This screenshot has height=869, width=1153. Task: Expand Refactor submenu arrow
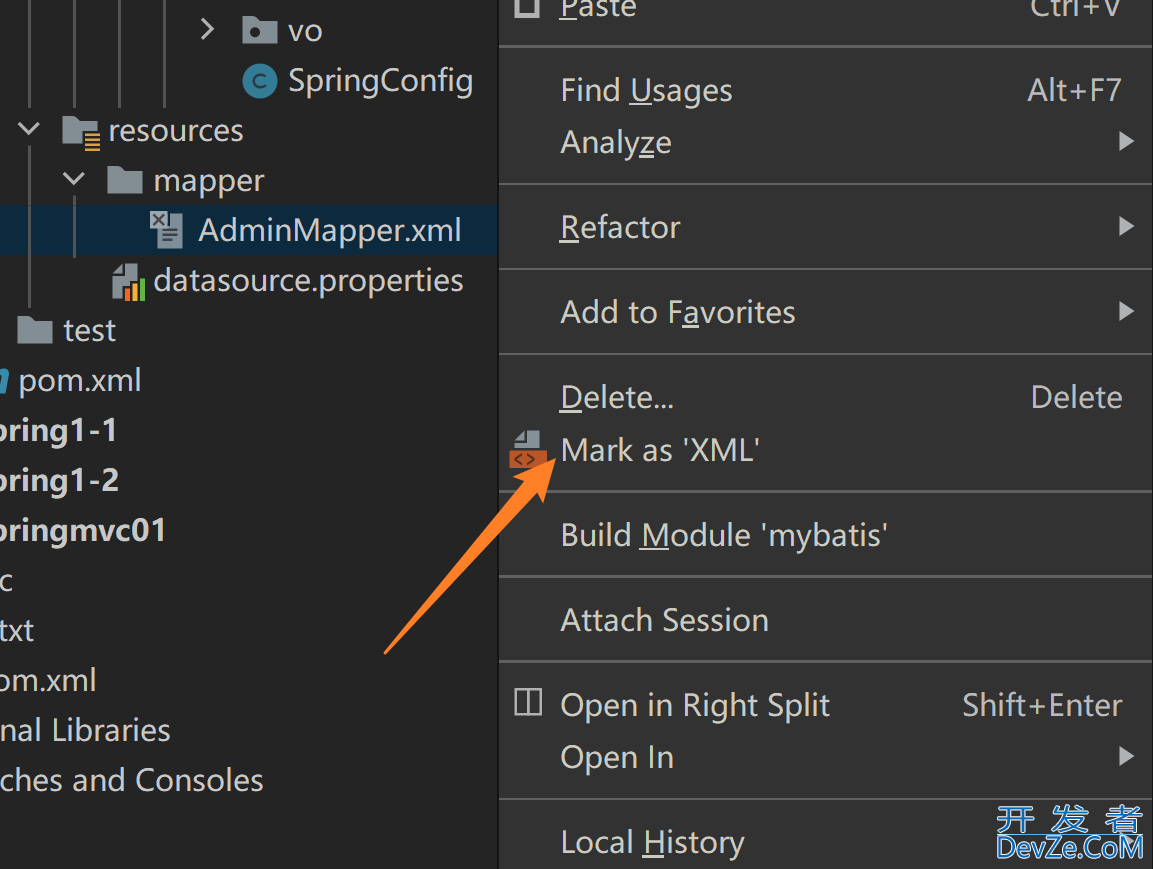1126,226
